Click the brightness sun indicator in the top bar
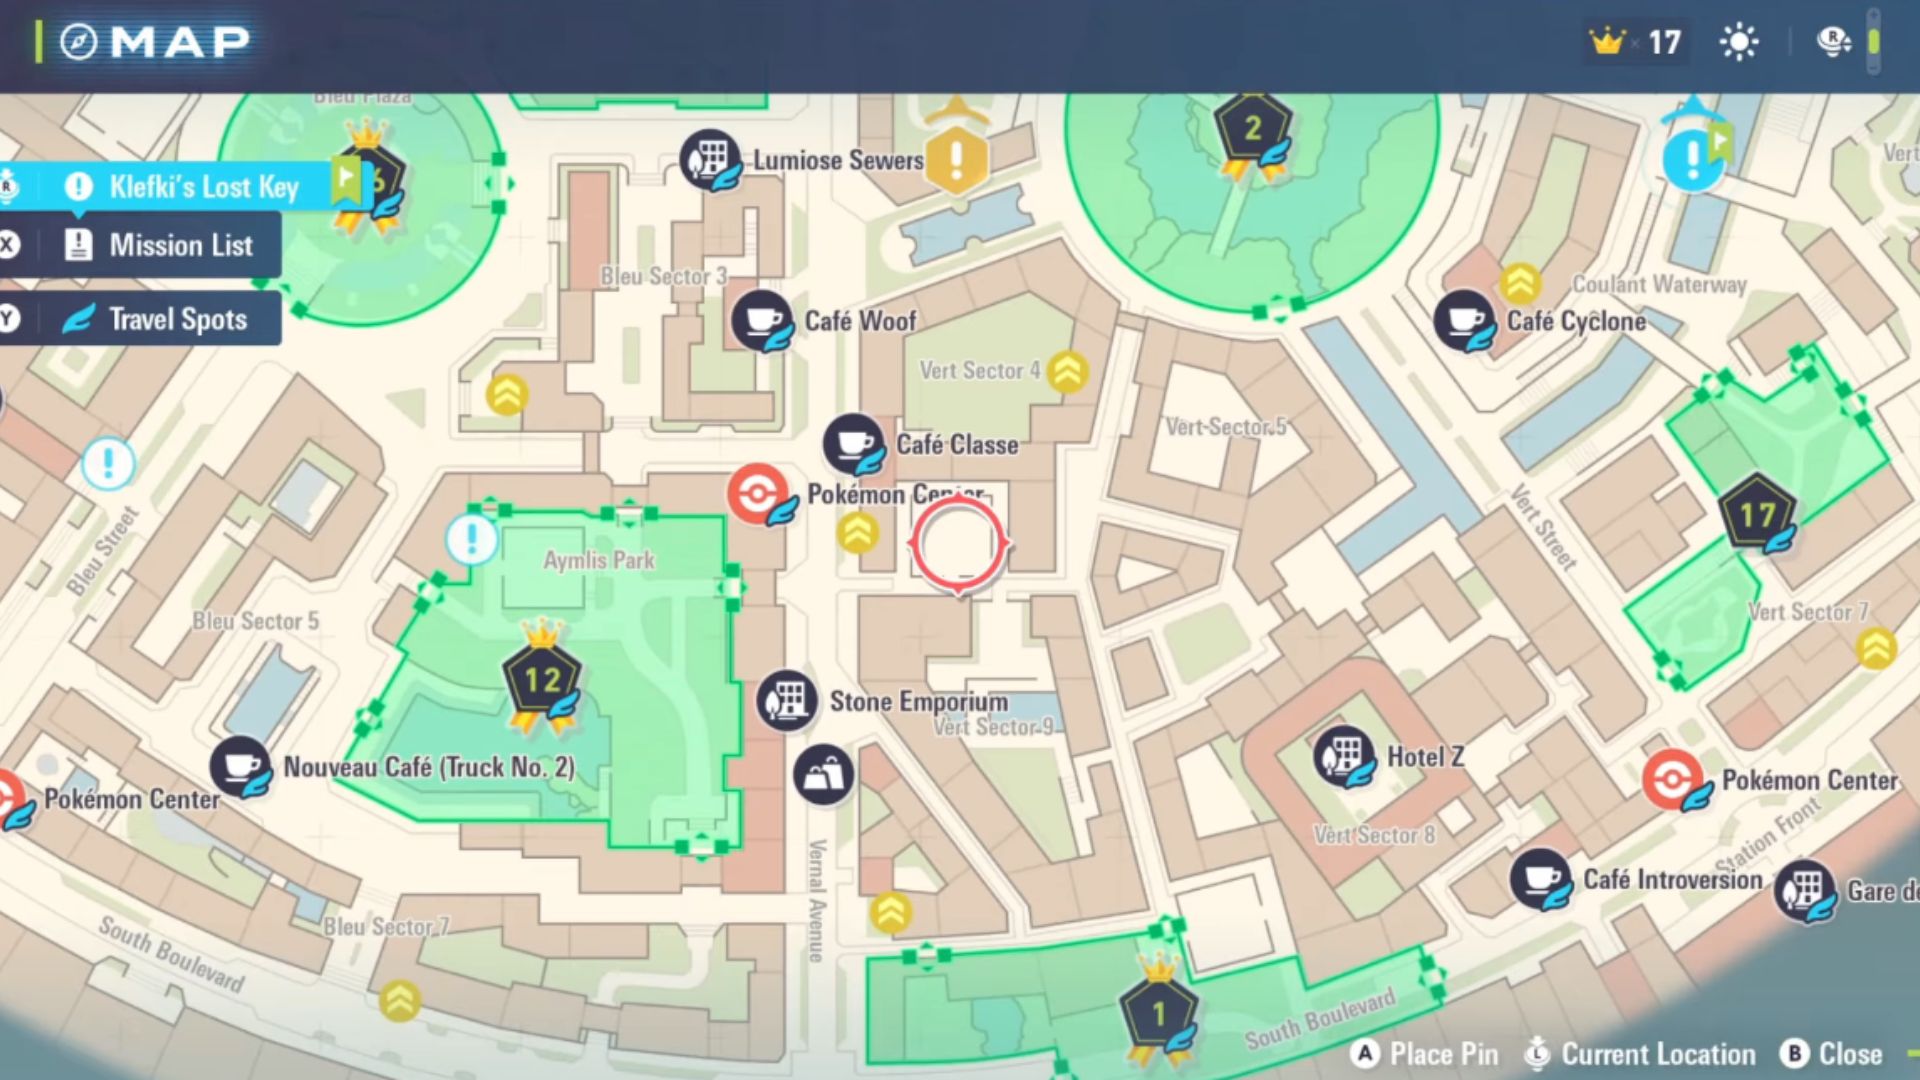Image resolution: width=1920 pixels, height=1080 pixels. click(x=1738, y=41)
